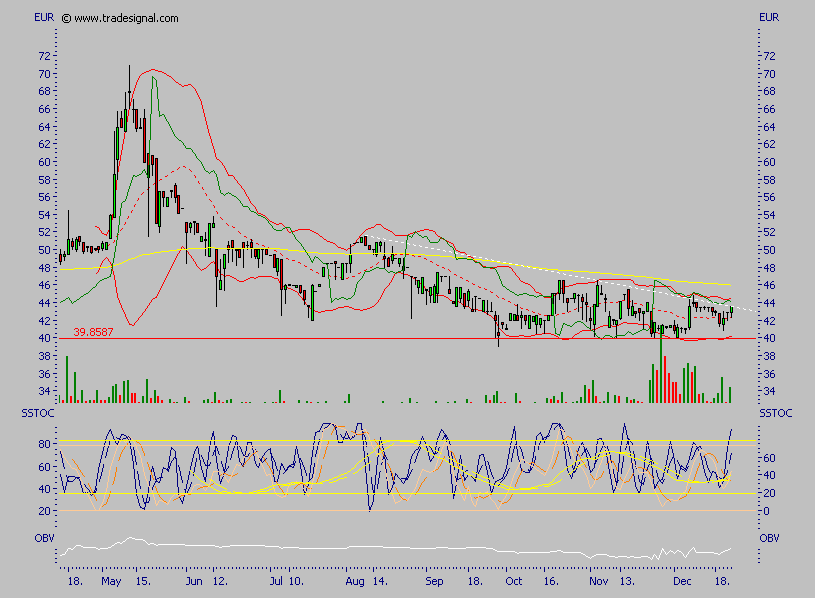Viewport: 815px width, 598px height.
Task: Select the Jun date label on time axis
Action: 194,581
